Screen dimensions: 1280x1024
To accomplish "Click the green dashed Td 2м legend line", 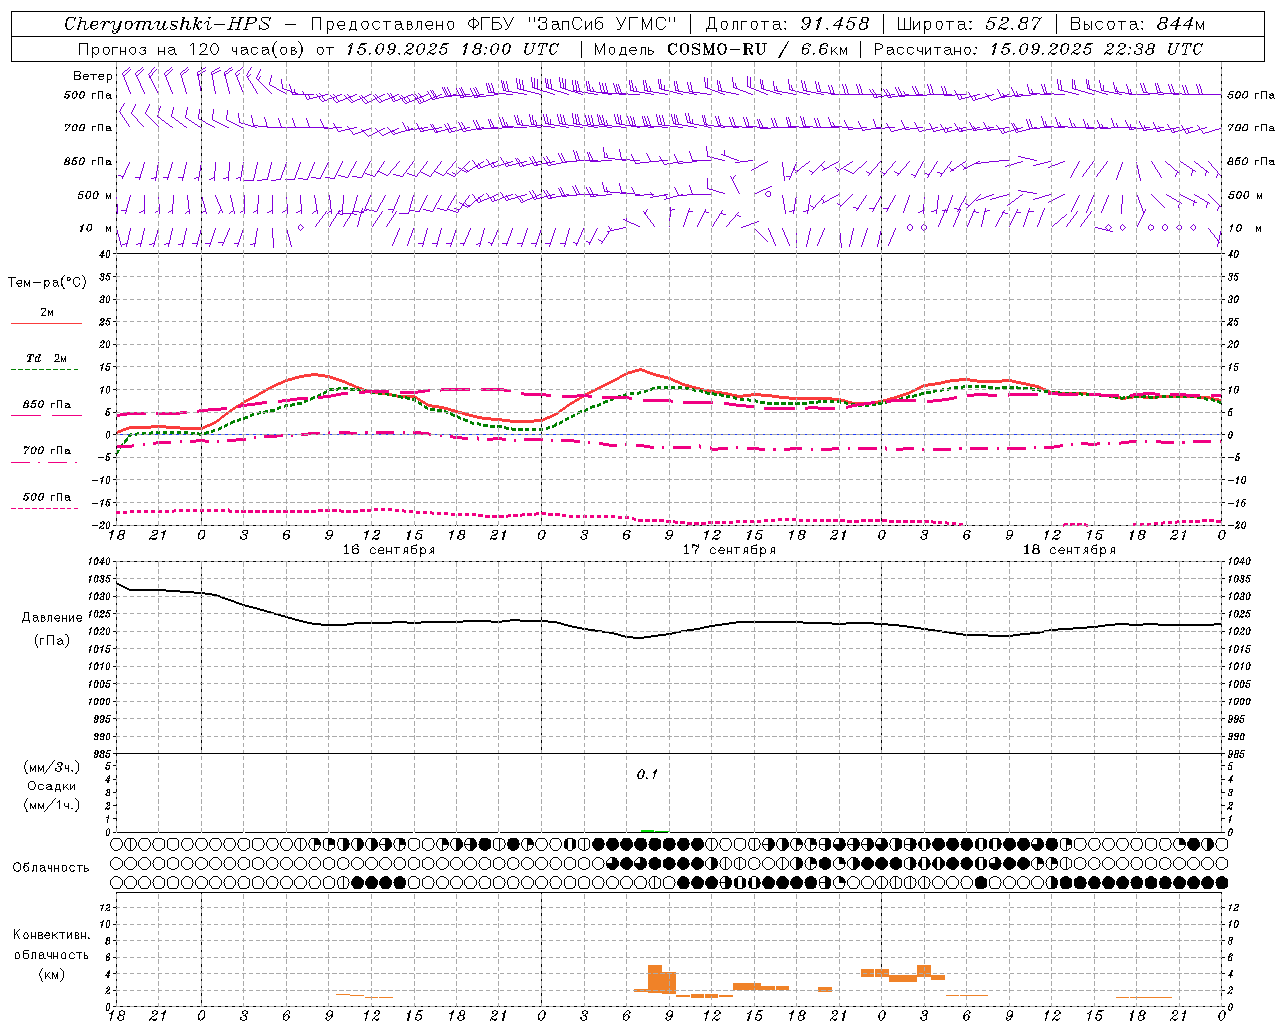I will point(44,370).
